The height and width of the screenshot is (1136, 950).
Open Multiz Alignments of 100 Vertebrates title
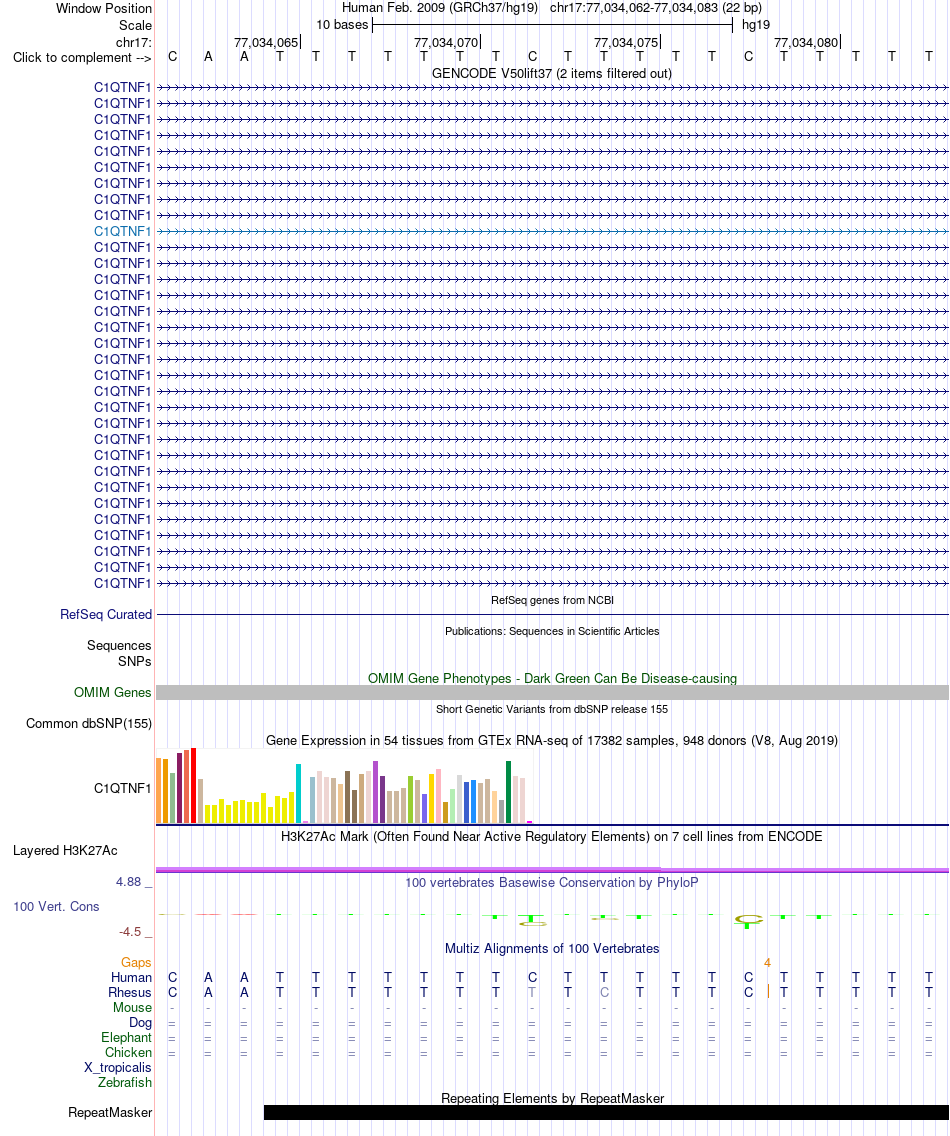[x=552, y=948]
